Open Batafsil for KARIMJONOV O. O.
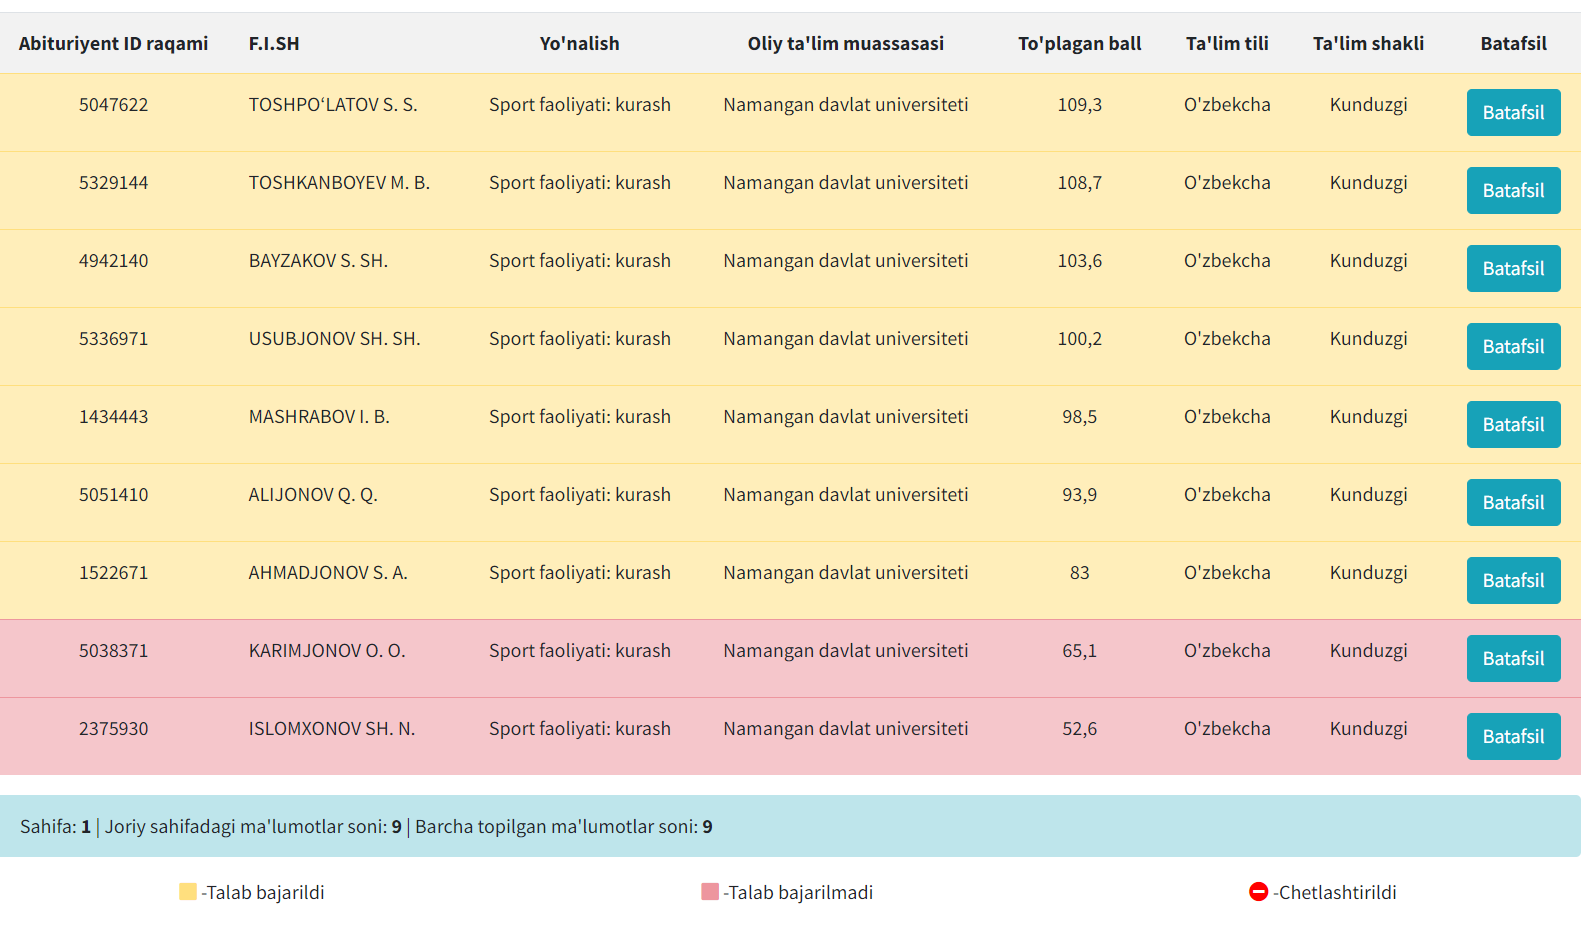Screen dimensions: 1594x930 coord(1513,659)
